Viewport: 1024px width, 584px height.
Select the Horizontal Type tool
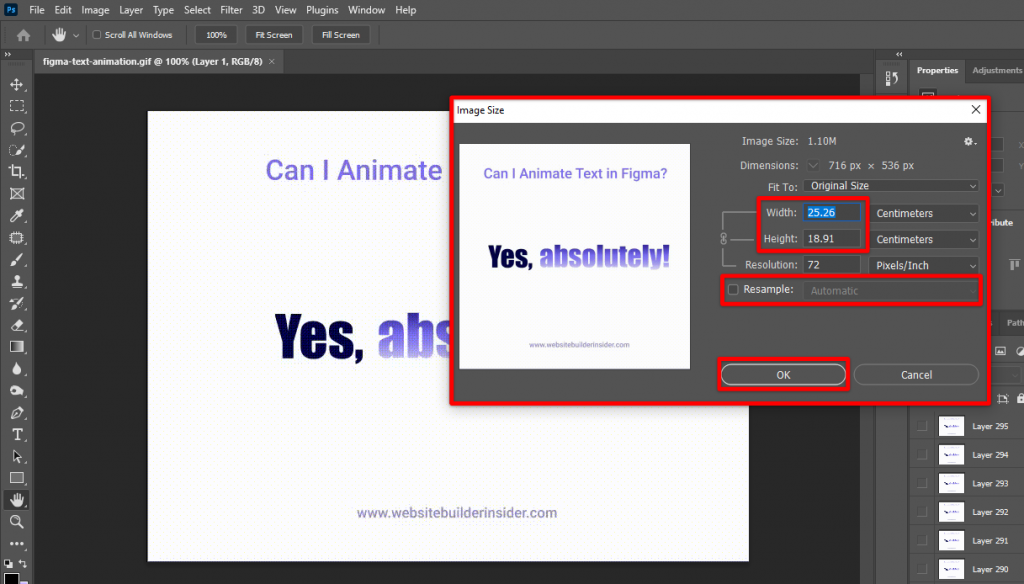pyautogui.click(x=17, y=435)
